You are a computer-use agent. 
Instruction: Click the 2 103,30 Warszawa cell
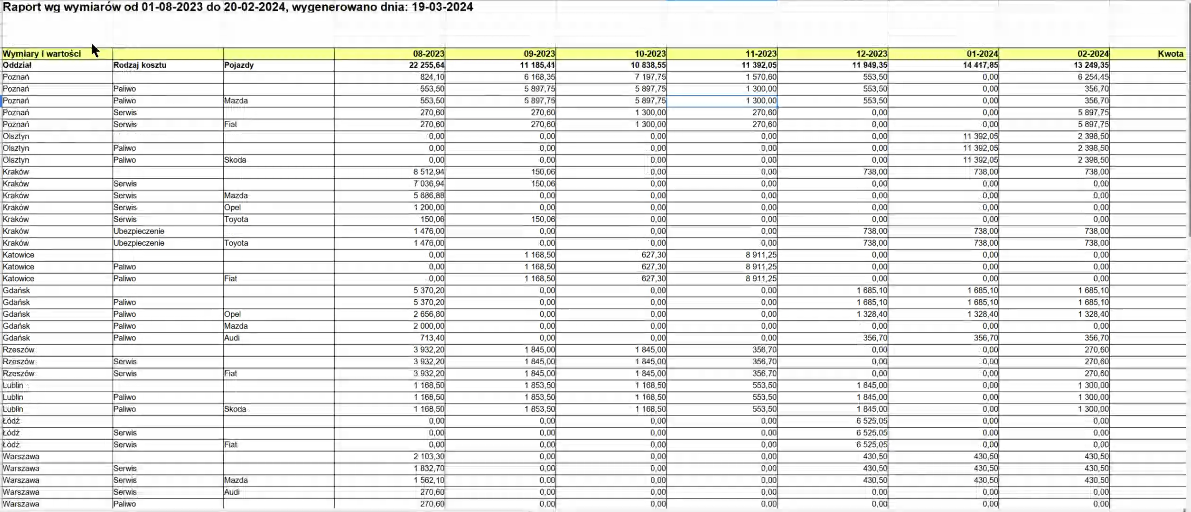click(390, 456)
